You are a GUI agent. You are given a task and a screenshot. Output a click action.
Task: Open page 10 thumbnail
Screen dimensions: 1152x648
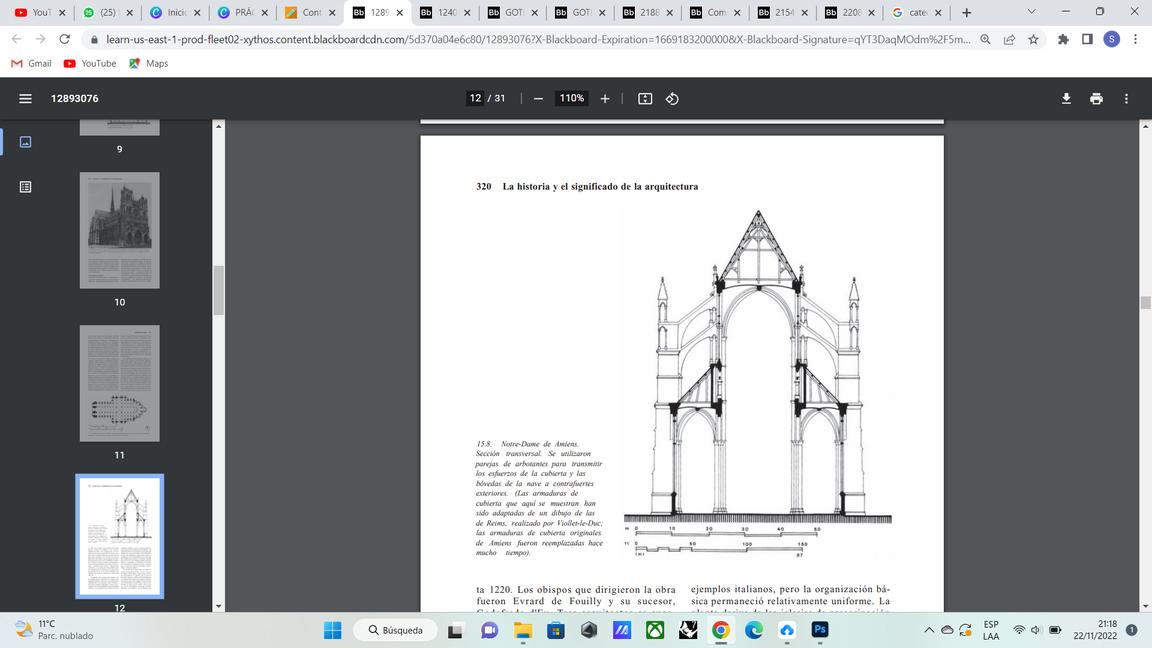click(119, 230)
